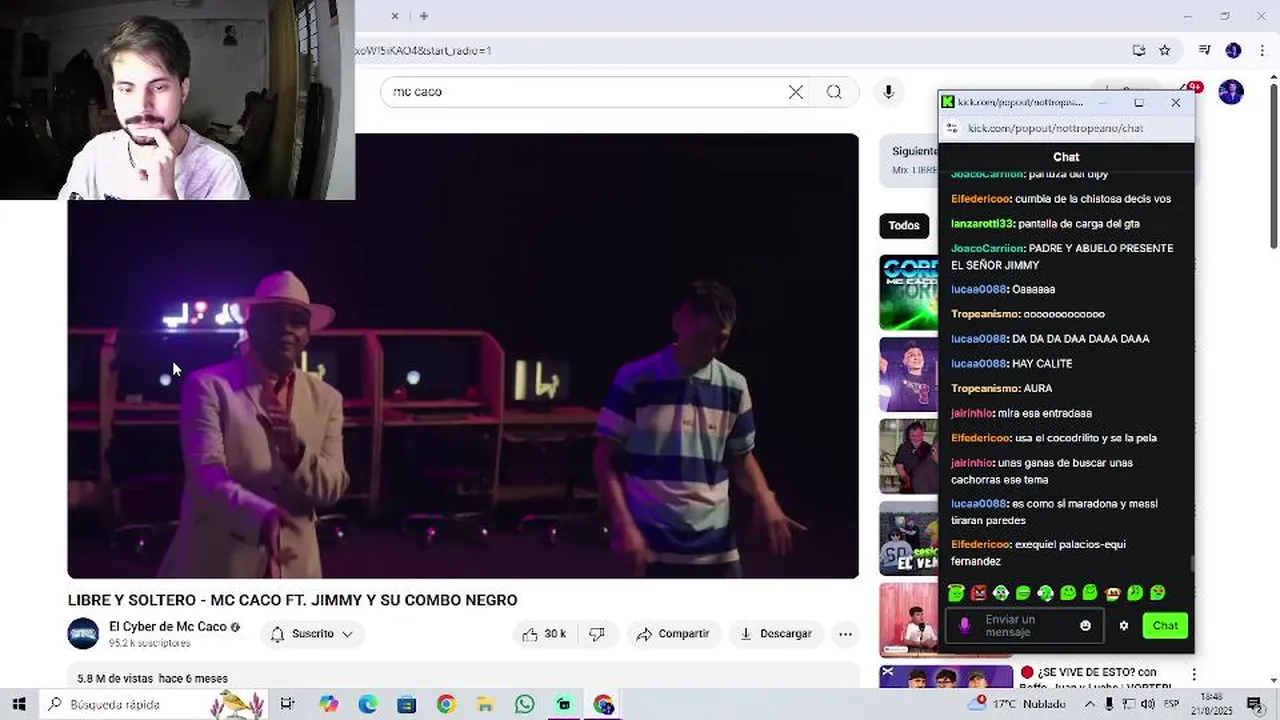Viewport: 1280px width, 720px height.
Task: Click chat message 'HAY CALITE'
Action: 1042,364
